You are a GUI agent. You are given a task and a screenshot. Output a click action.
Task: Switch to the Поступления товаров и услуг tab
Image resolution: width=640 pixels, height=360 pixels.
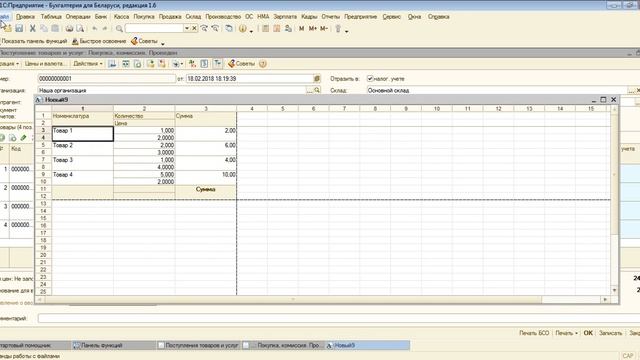coord(199,345)
